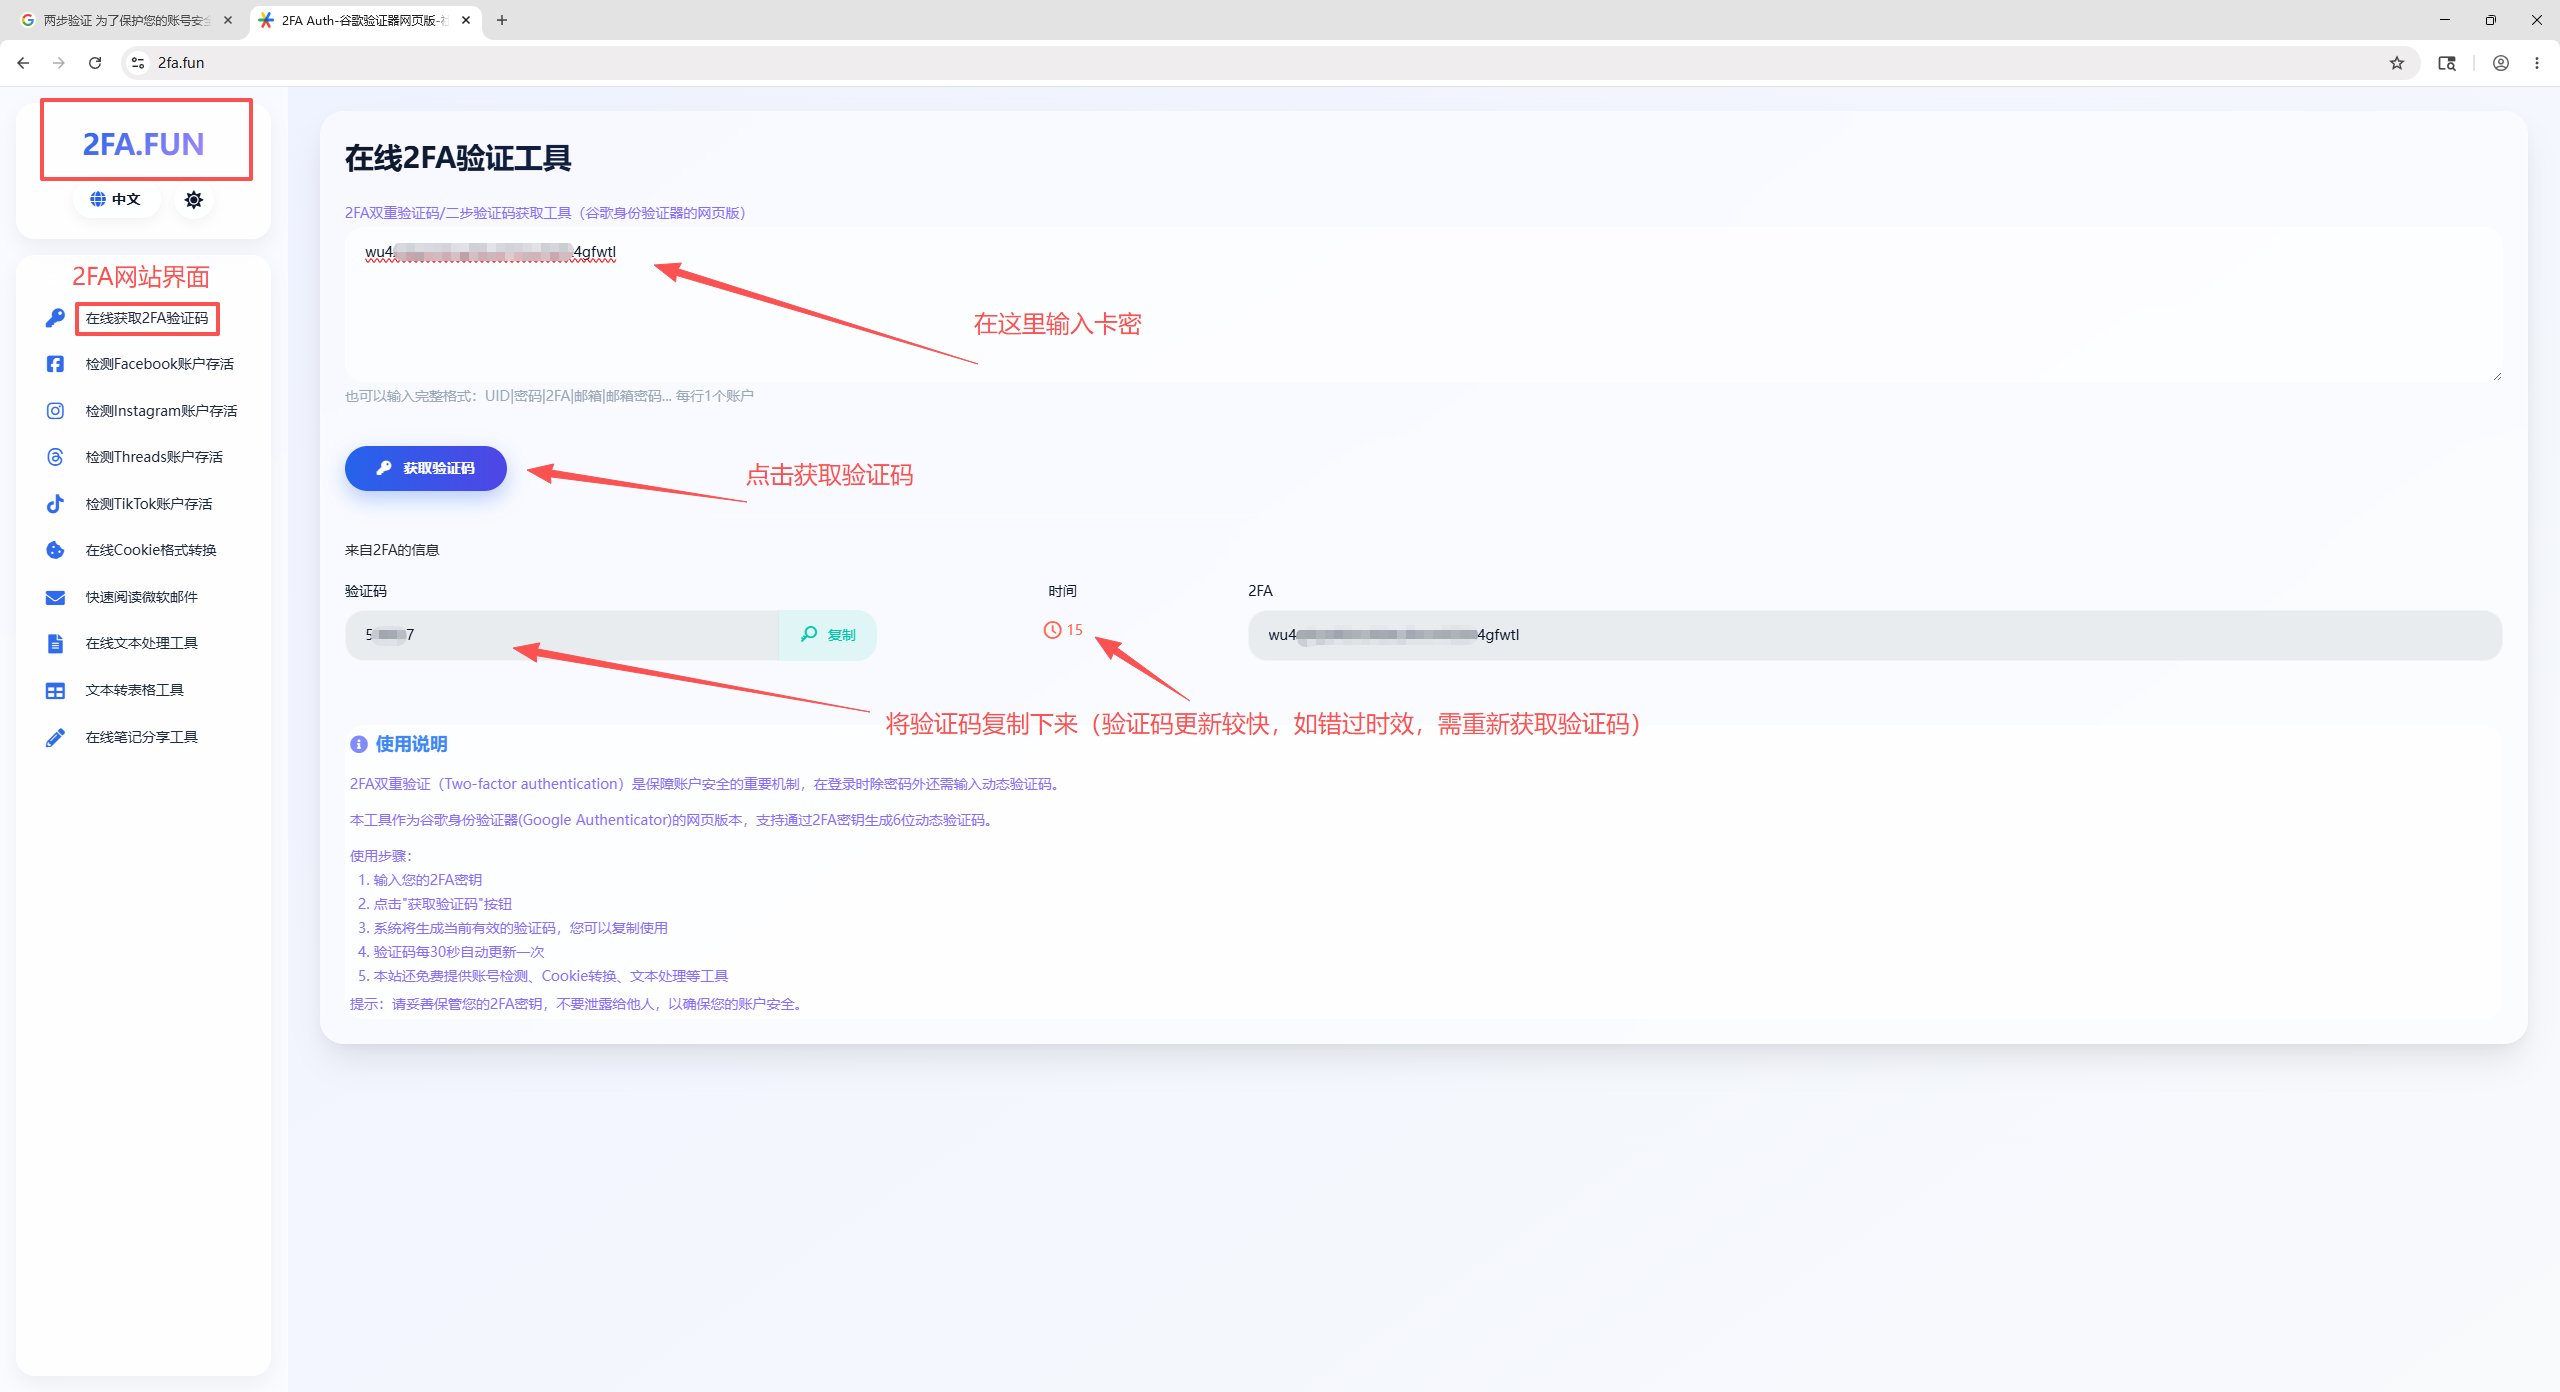Screen dimensions: 2560x1392
Task: Open the browser three-dot menu
Action: tap(2537, 63)
